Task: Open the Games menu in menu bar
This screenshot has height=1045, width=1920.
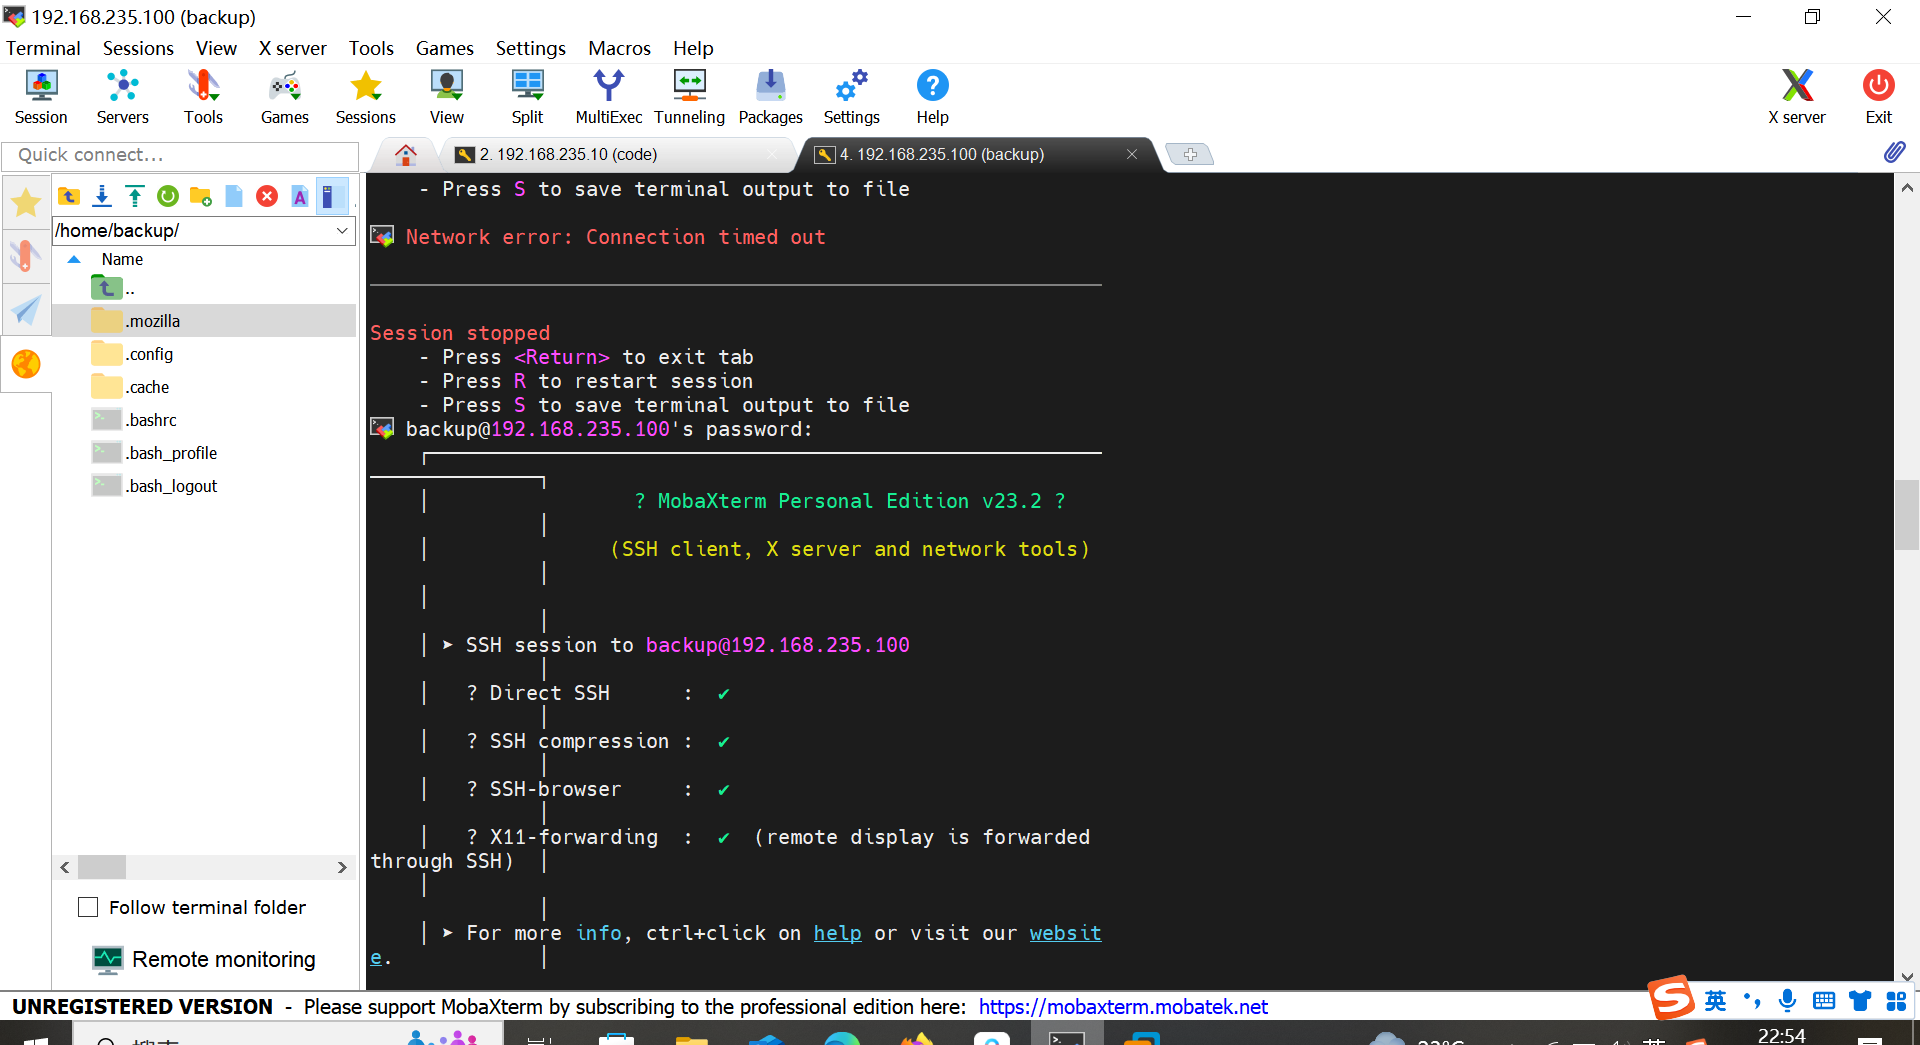Action: point(444,48)
